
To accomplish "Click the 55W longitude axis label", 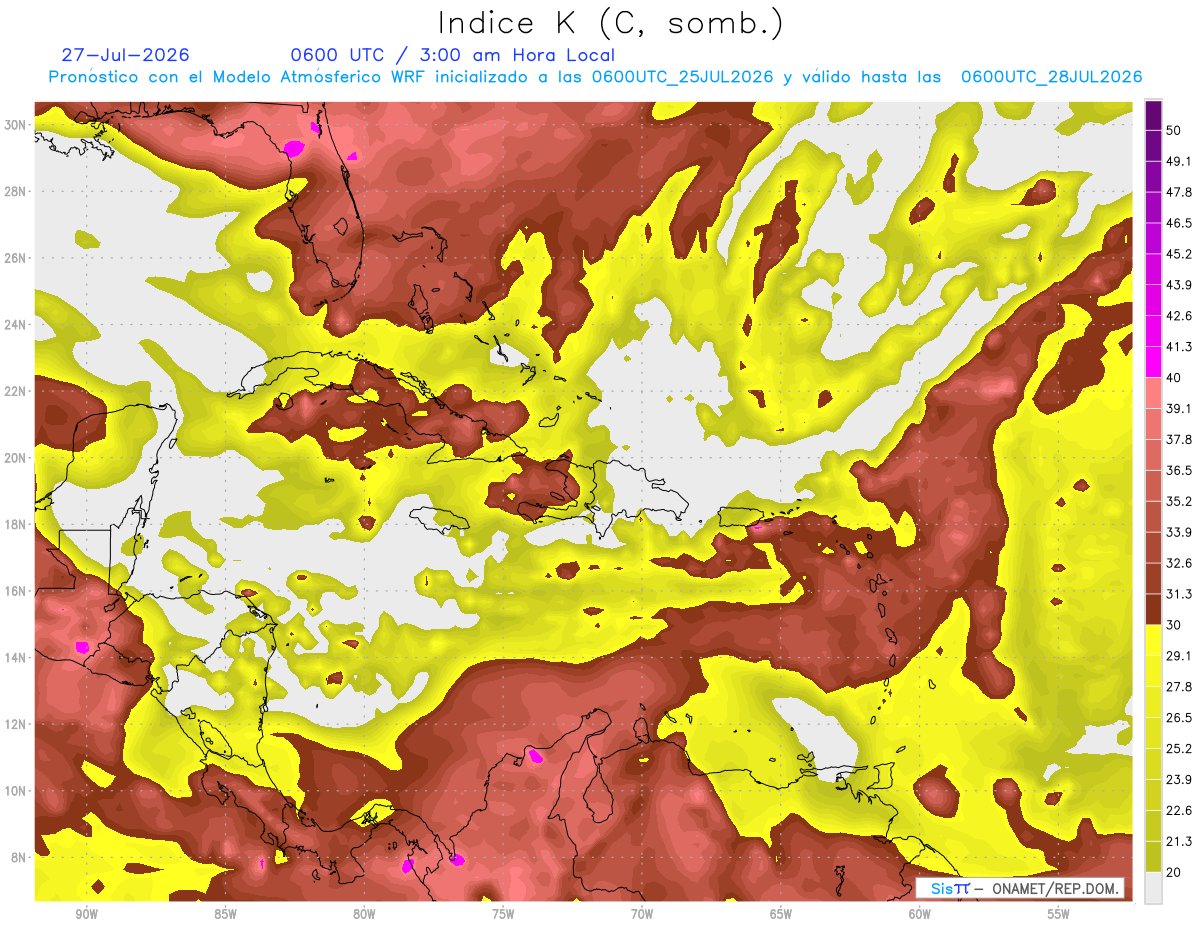I will [1059, 914].
